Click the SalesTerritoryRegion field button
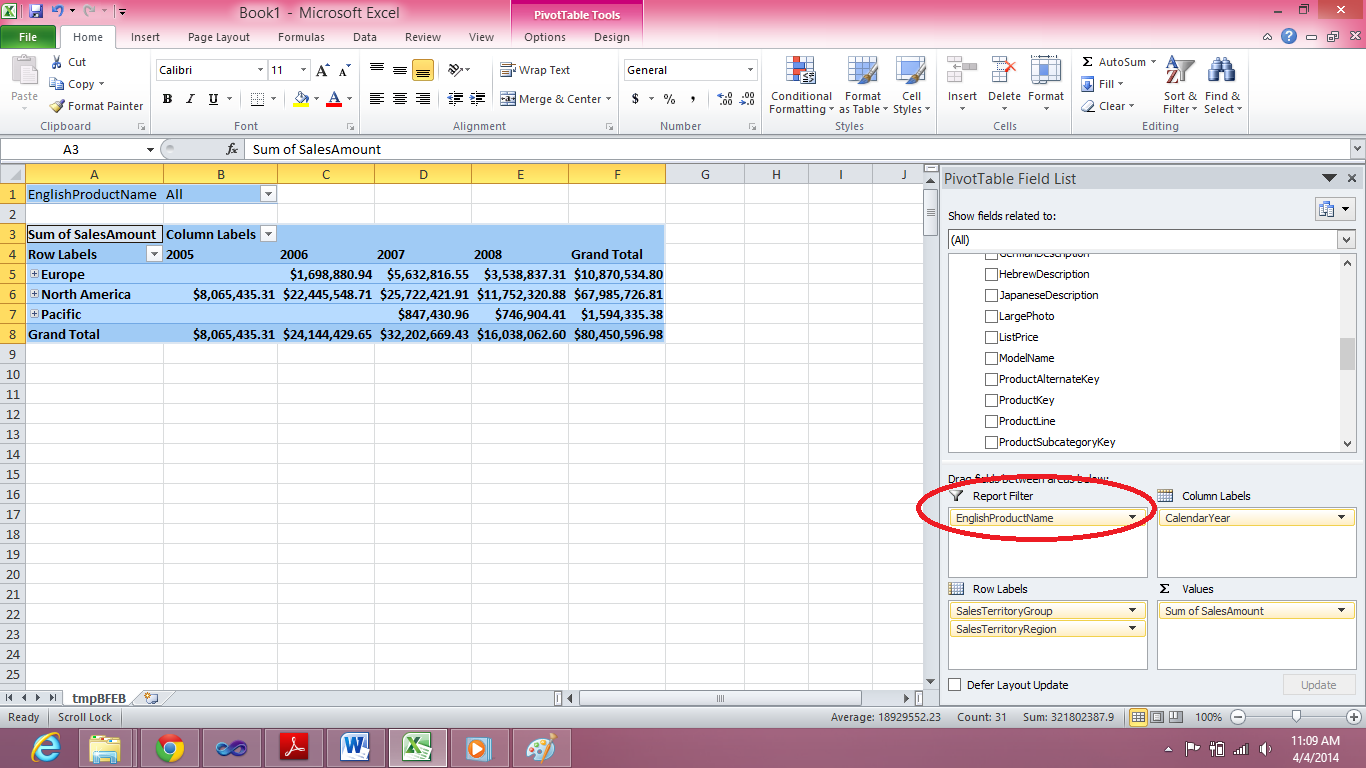The width and height of the screenshot is (1366, 768). [1047, 629]
